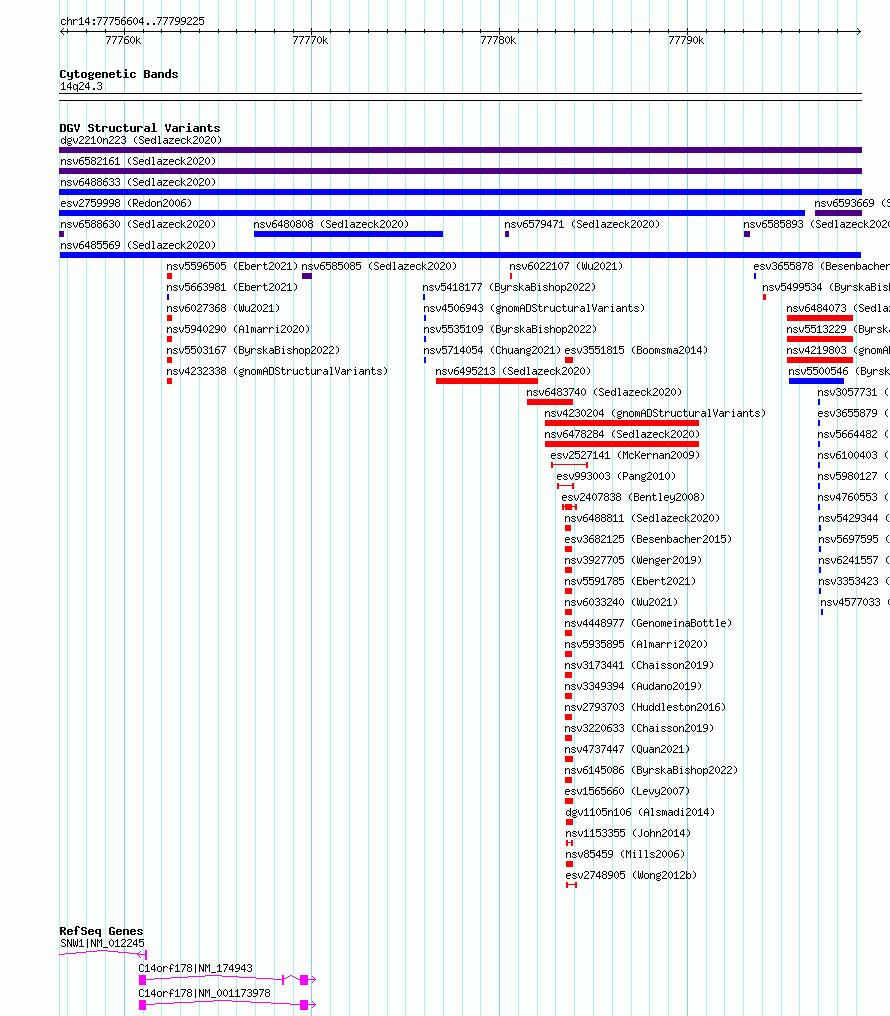Screen dimensions: 890x1016
Task: Open nsv4577033 variant label
Action: 854,603
